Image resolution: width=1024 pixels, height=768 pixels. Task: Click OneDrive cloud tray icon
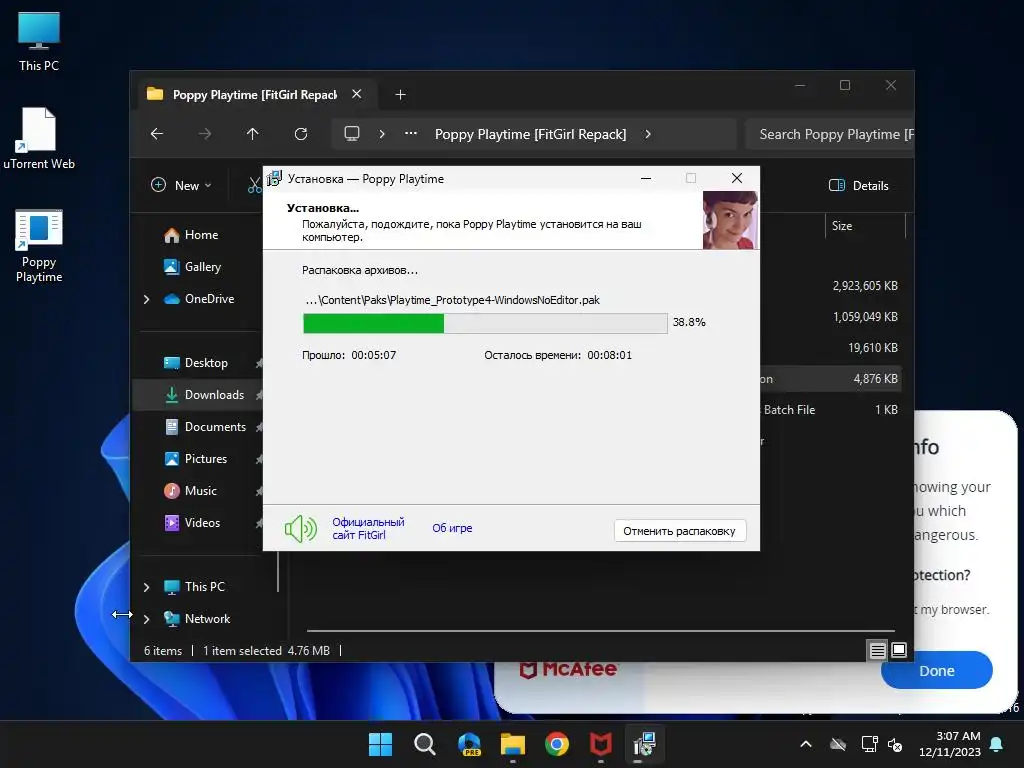[838, 744]
